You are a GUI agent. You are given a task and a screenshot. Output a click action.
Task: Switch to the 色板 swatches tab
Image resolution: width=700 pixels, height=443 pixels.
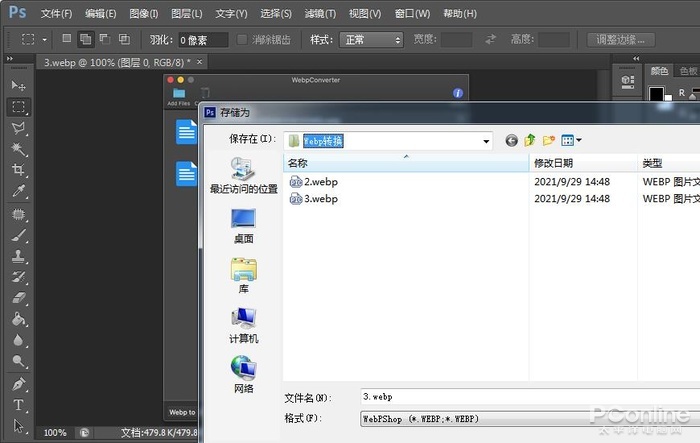(x=689, y=71)
